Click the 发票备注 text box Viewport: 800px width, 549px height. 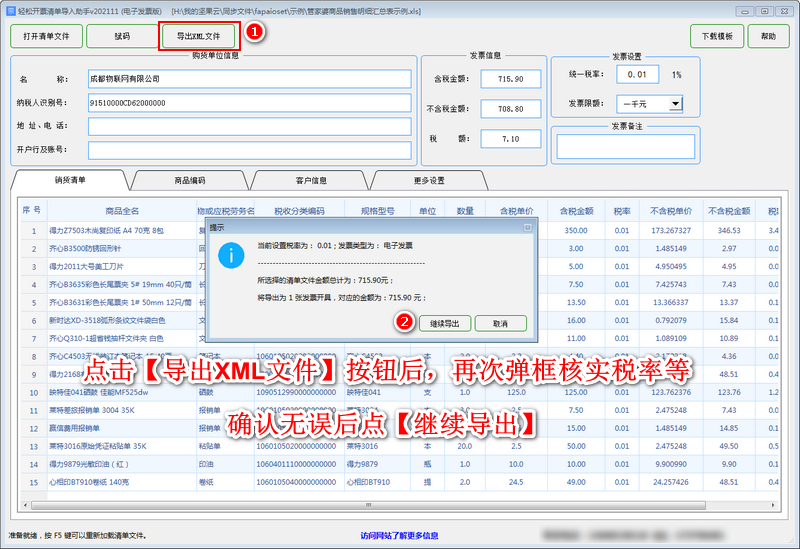click(626, 146)
